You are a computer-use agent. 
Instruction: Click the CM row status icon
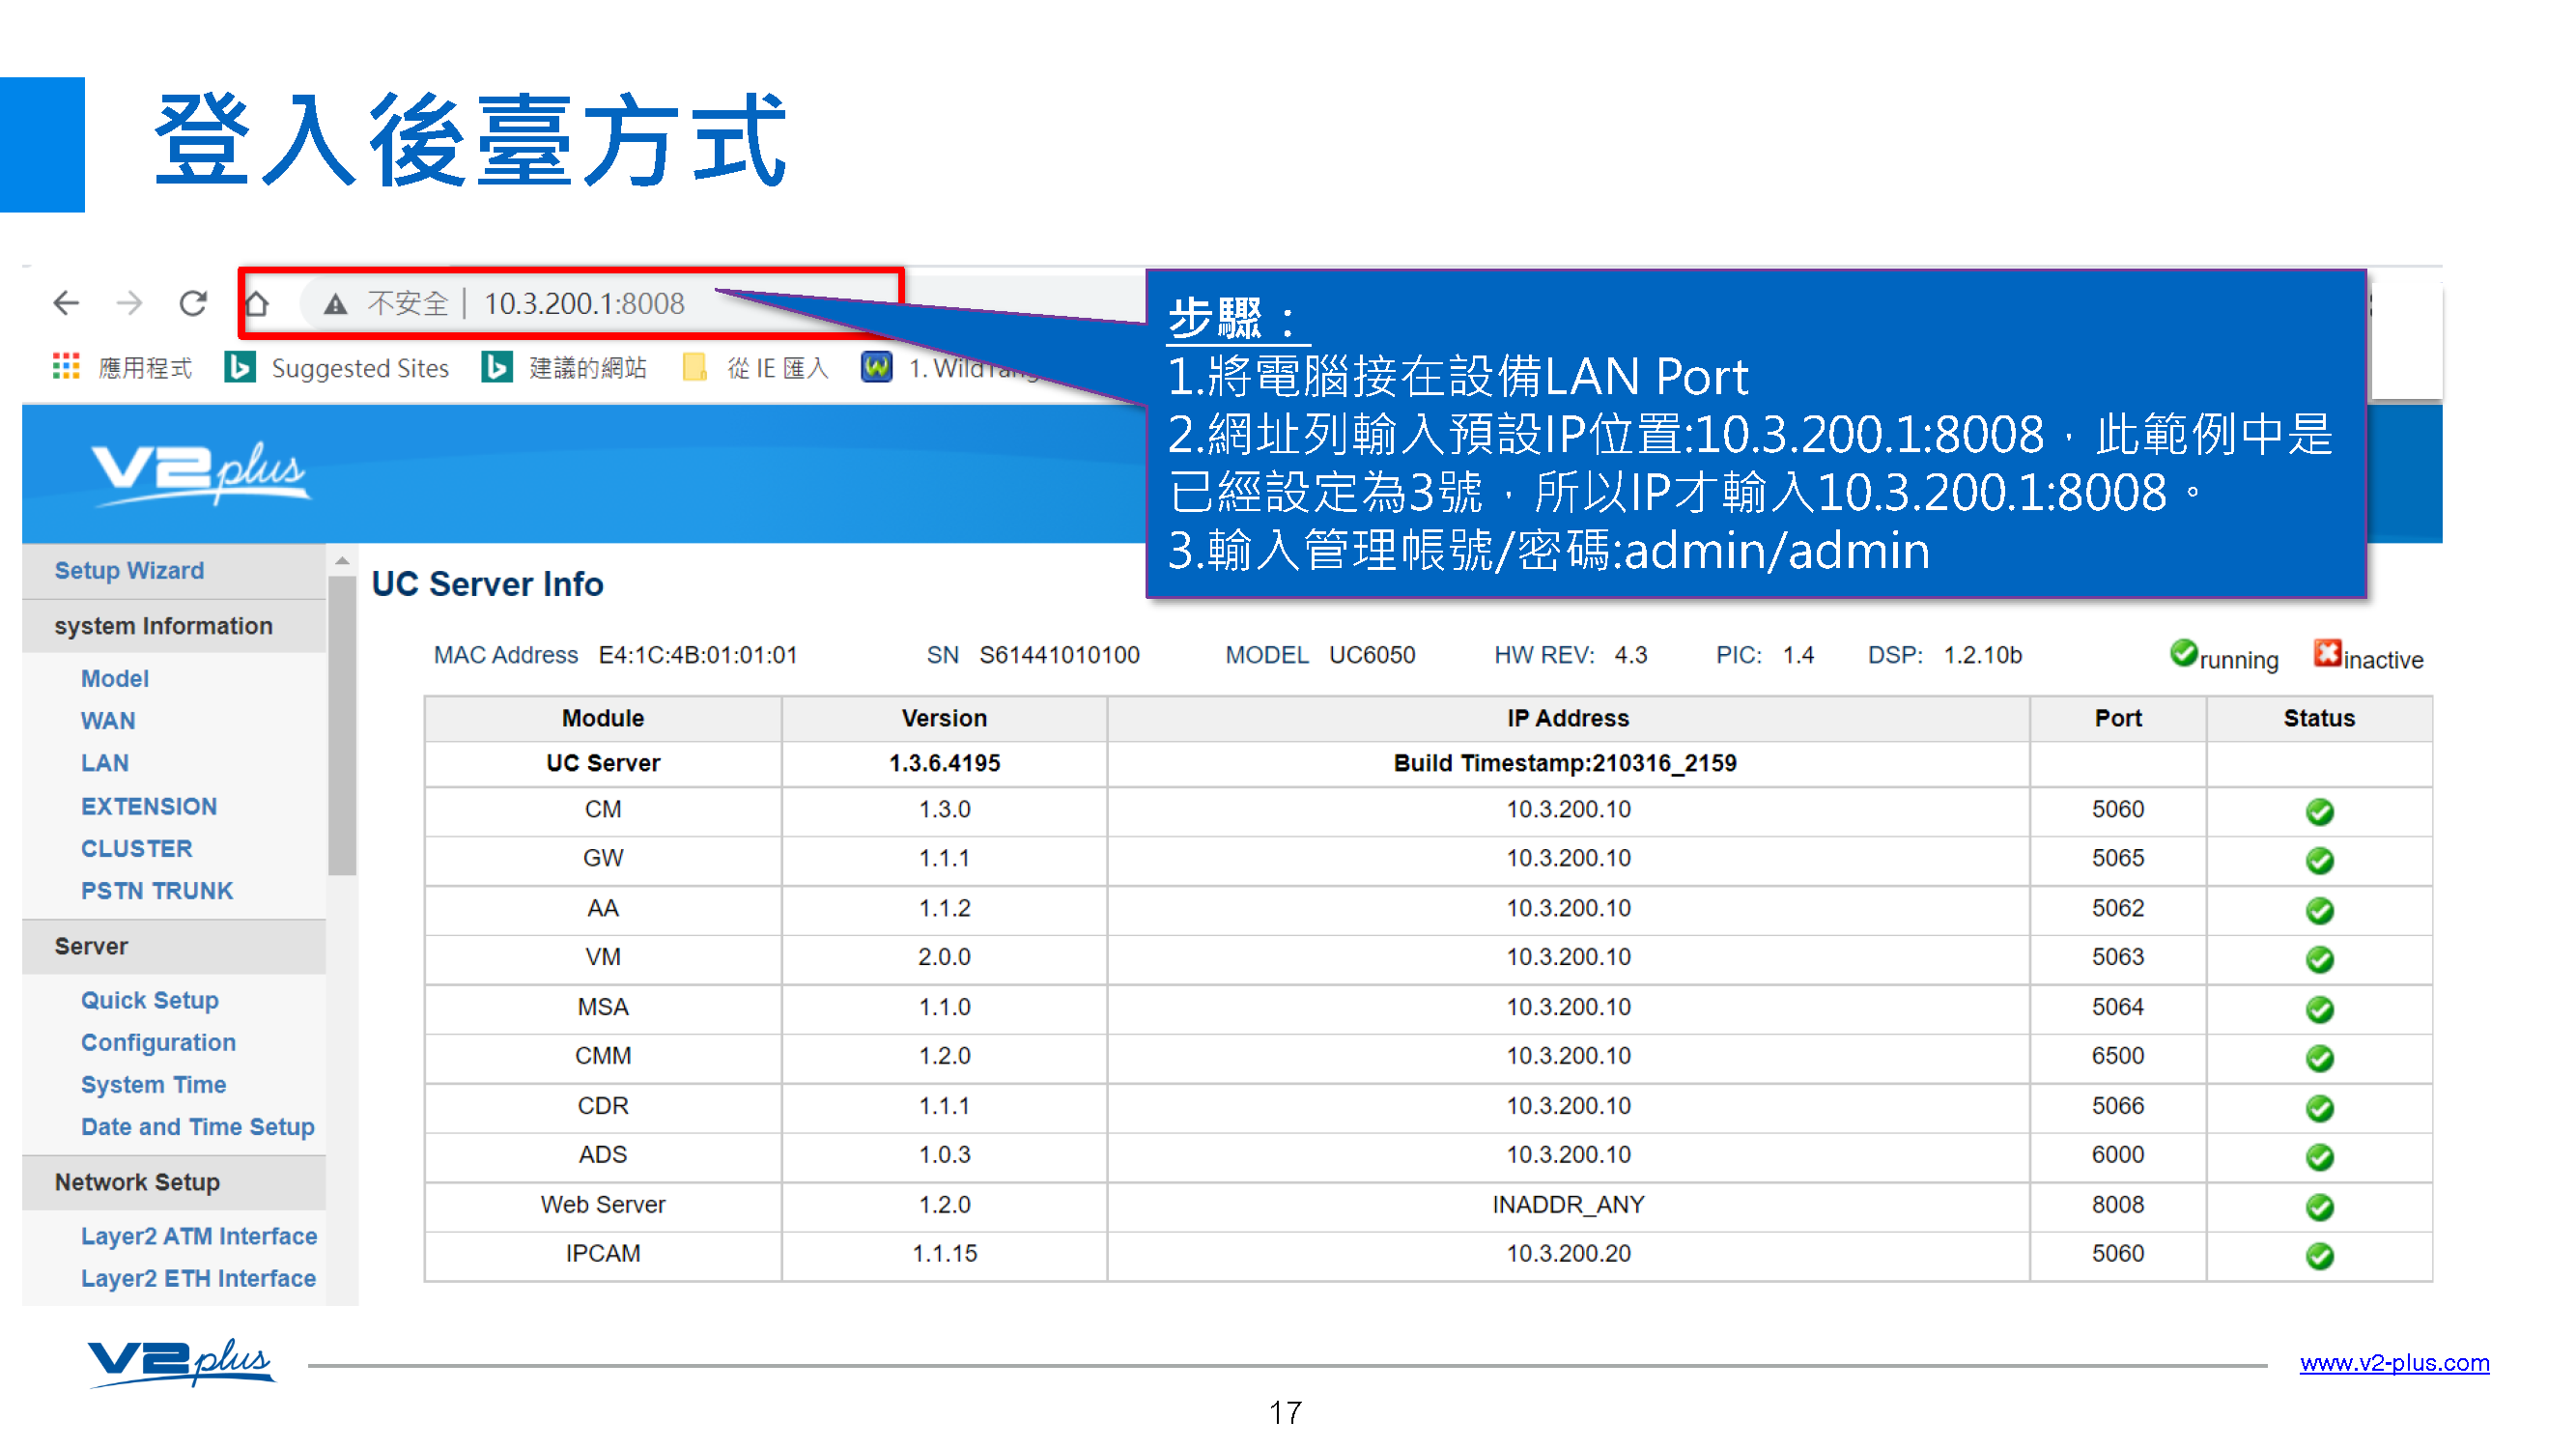point(2320,812)
